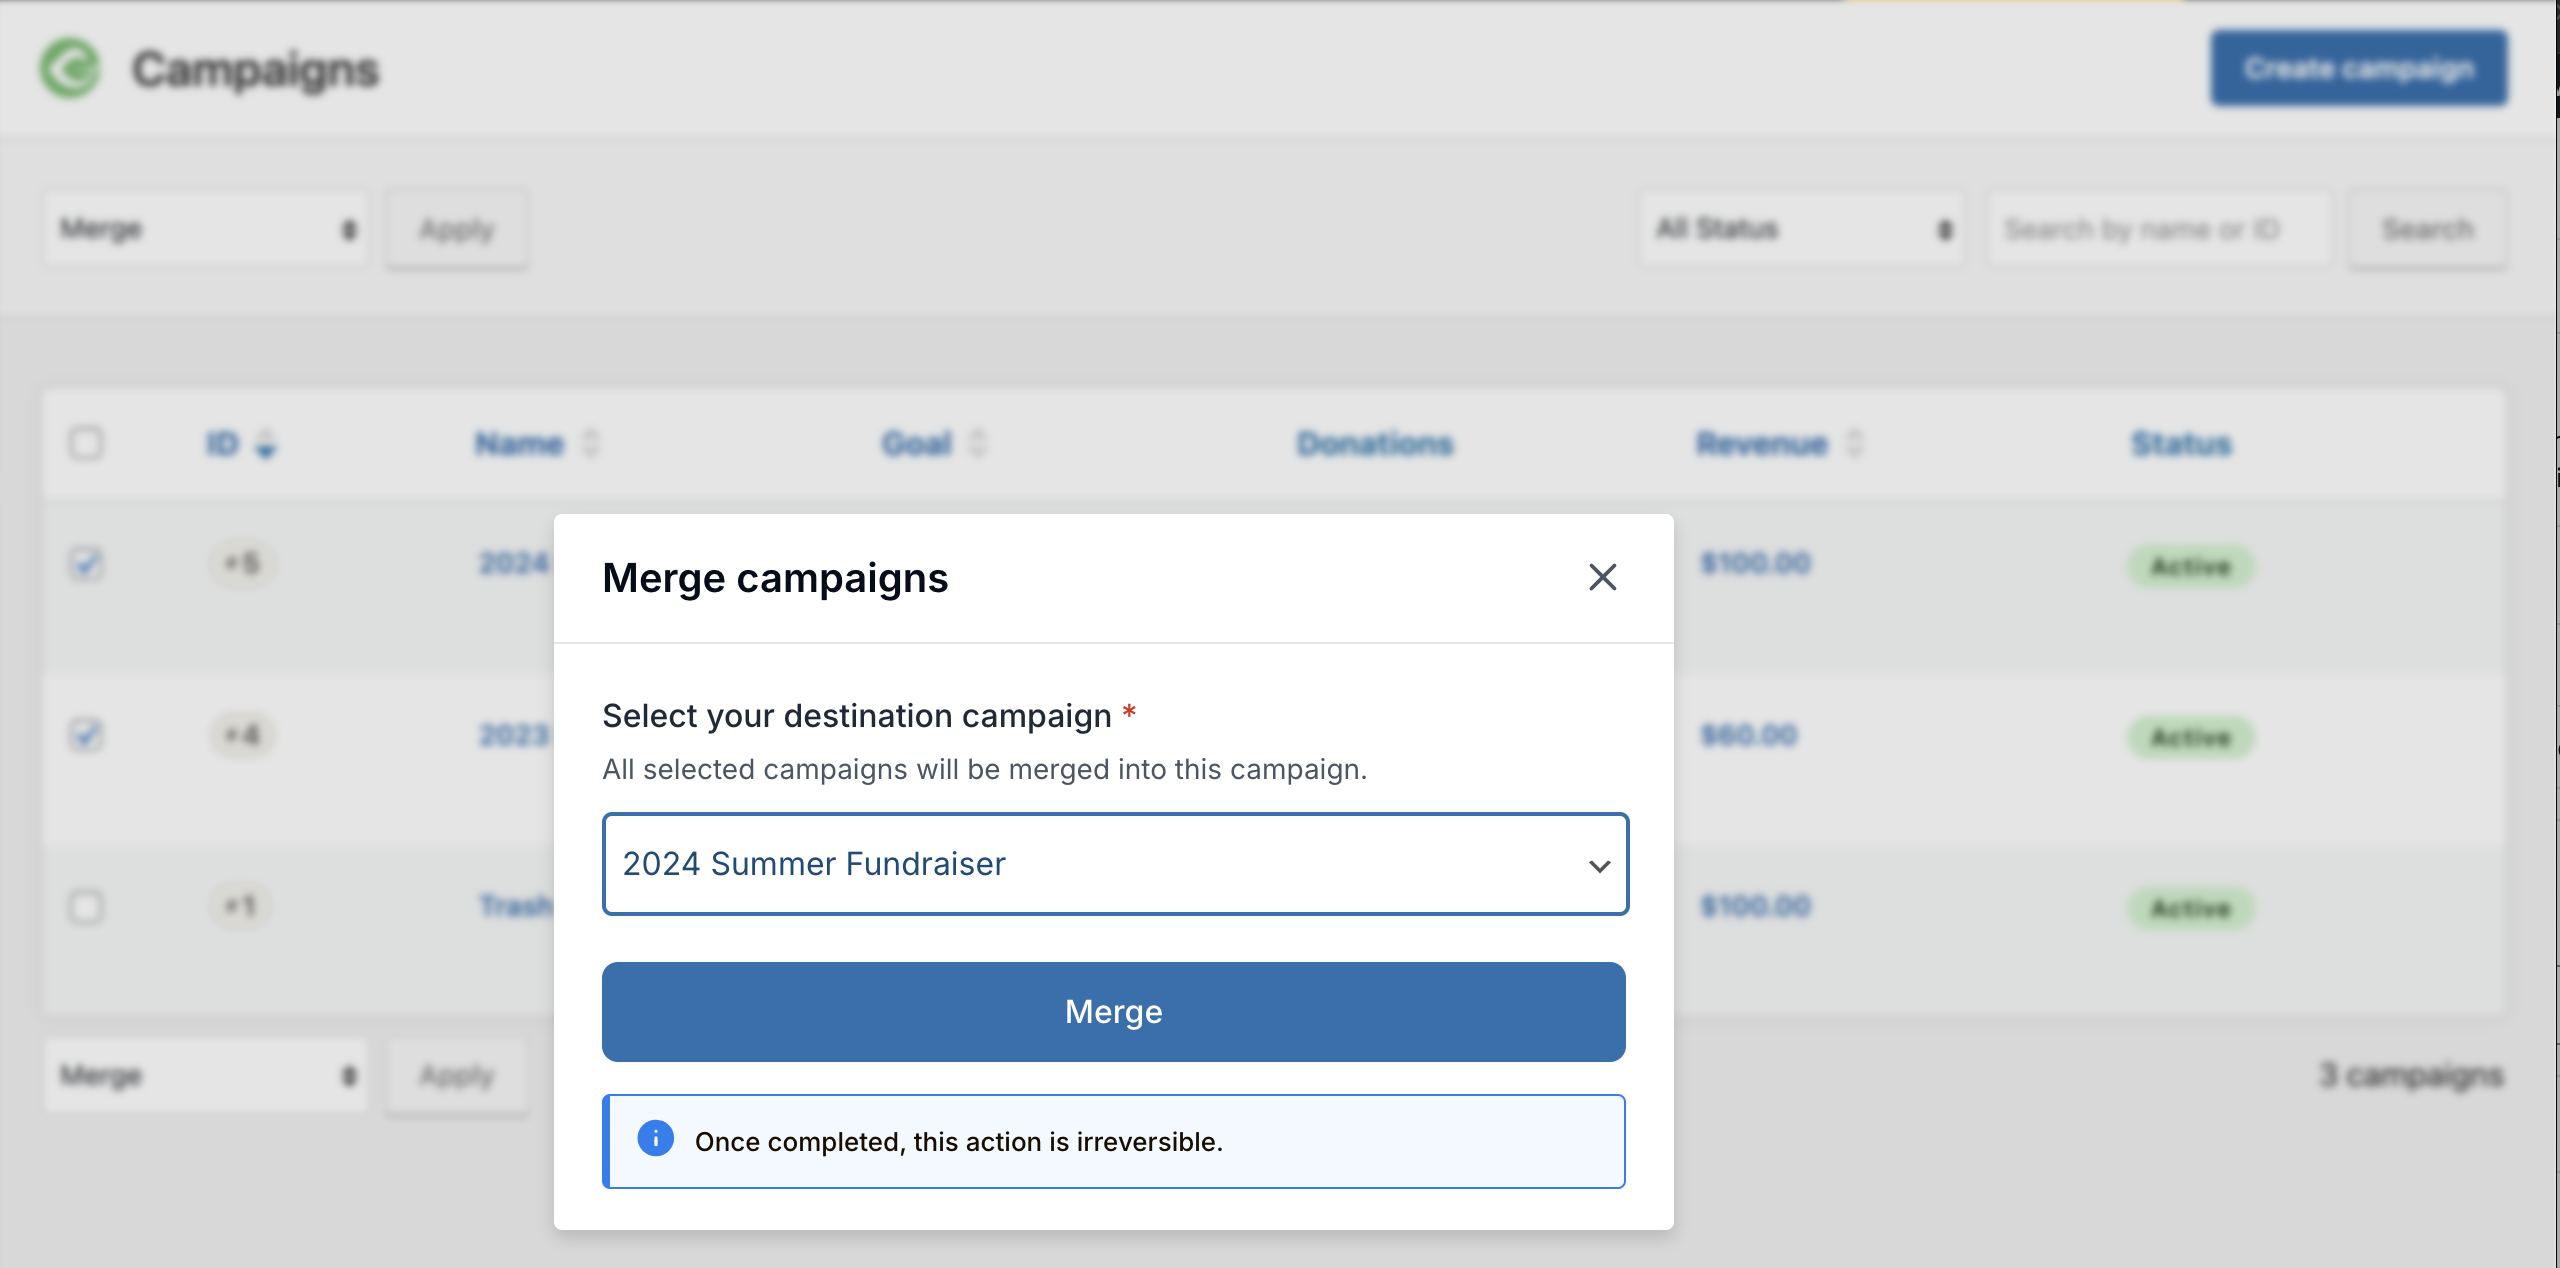
Task: Uncheck the campaign with ID 5
Action: [88, 564]
